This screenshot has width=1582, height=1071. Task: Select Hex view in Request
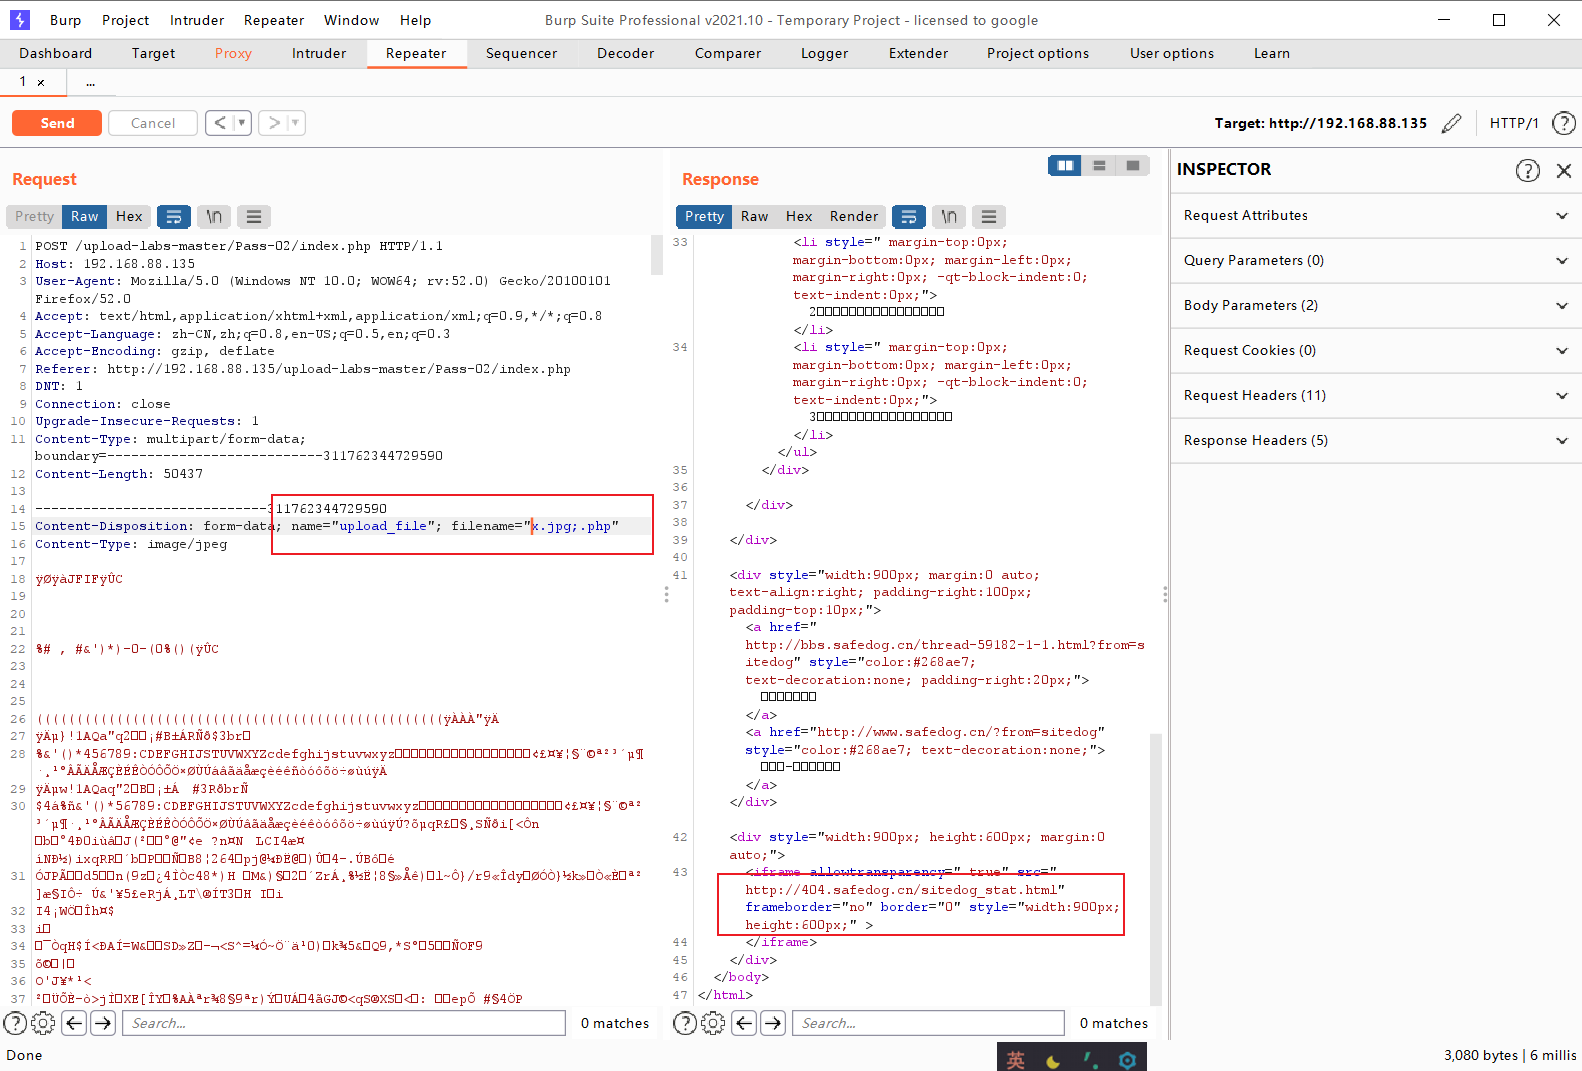[129, 216]
